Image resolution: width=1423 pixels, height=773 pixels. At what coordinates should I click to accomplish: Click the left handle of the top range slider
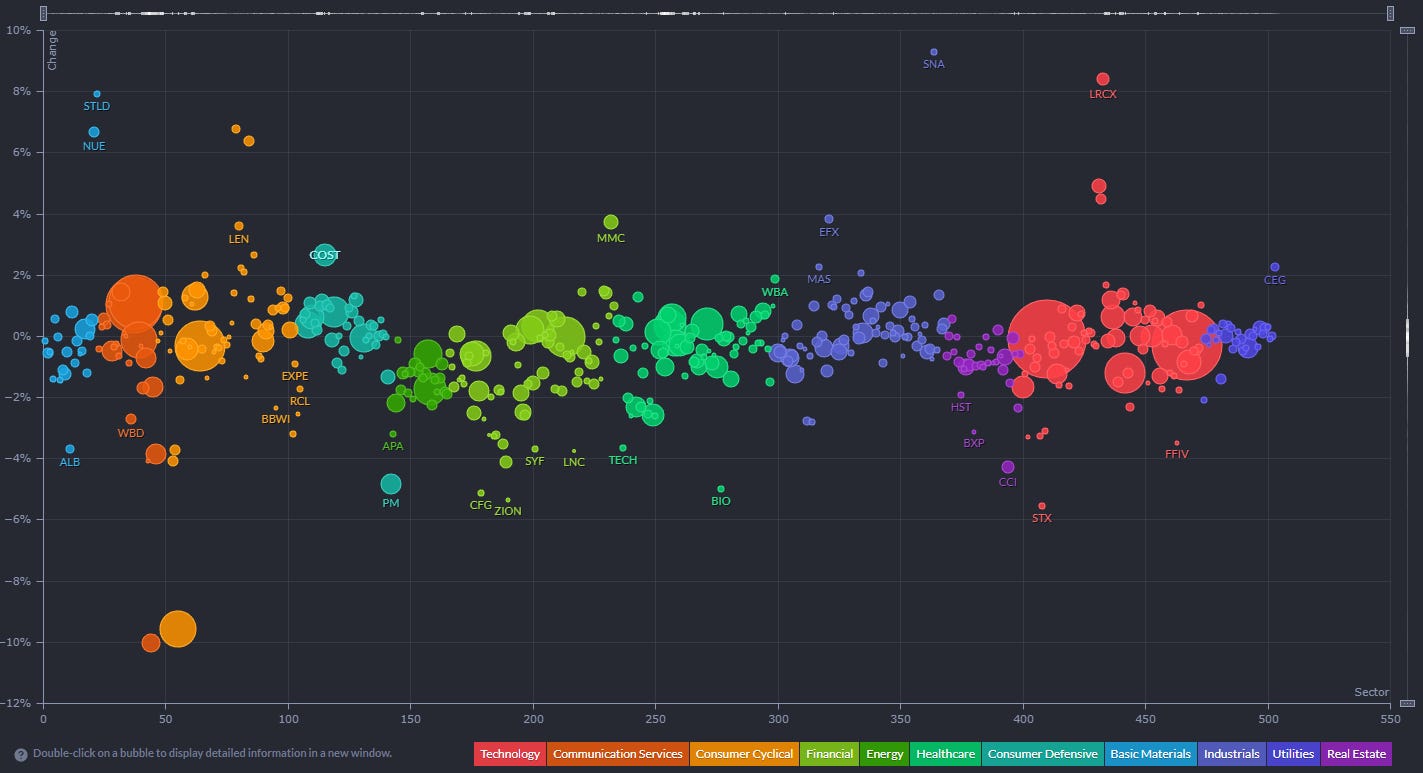pos(44,13)
